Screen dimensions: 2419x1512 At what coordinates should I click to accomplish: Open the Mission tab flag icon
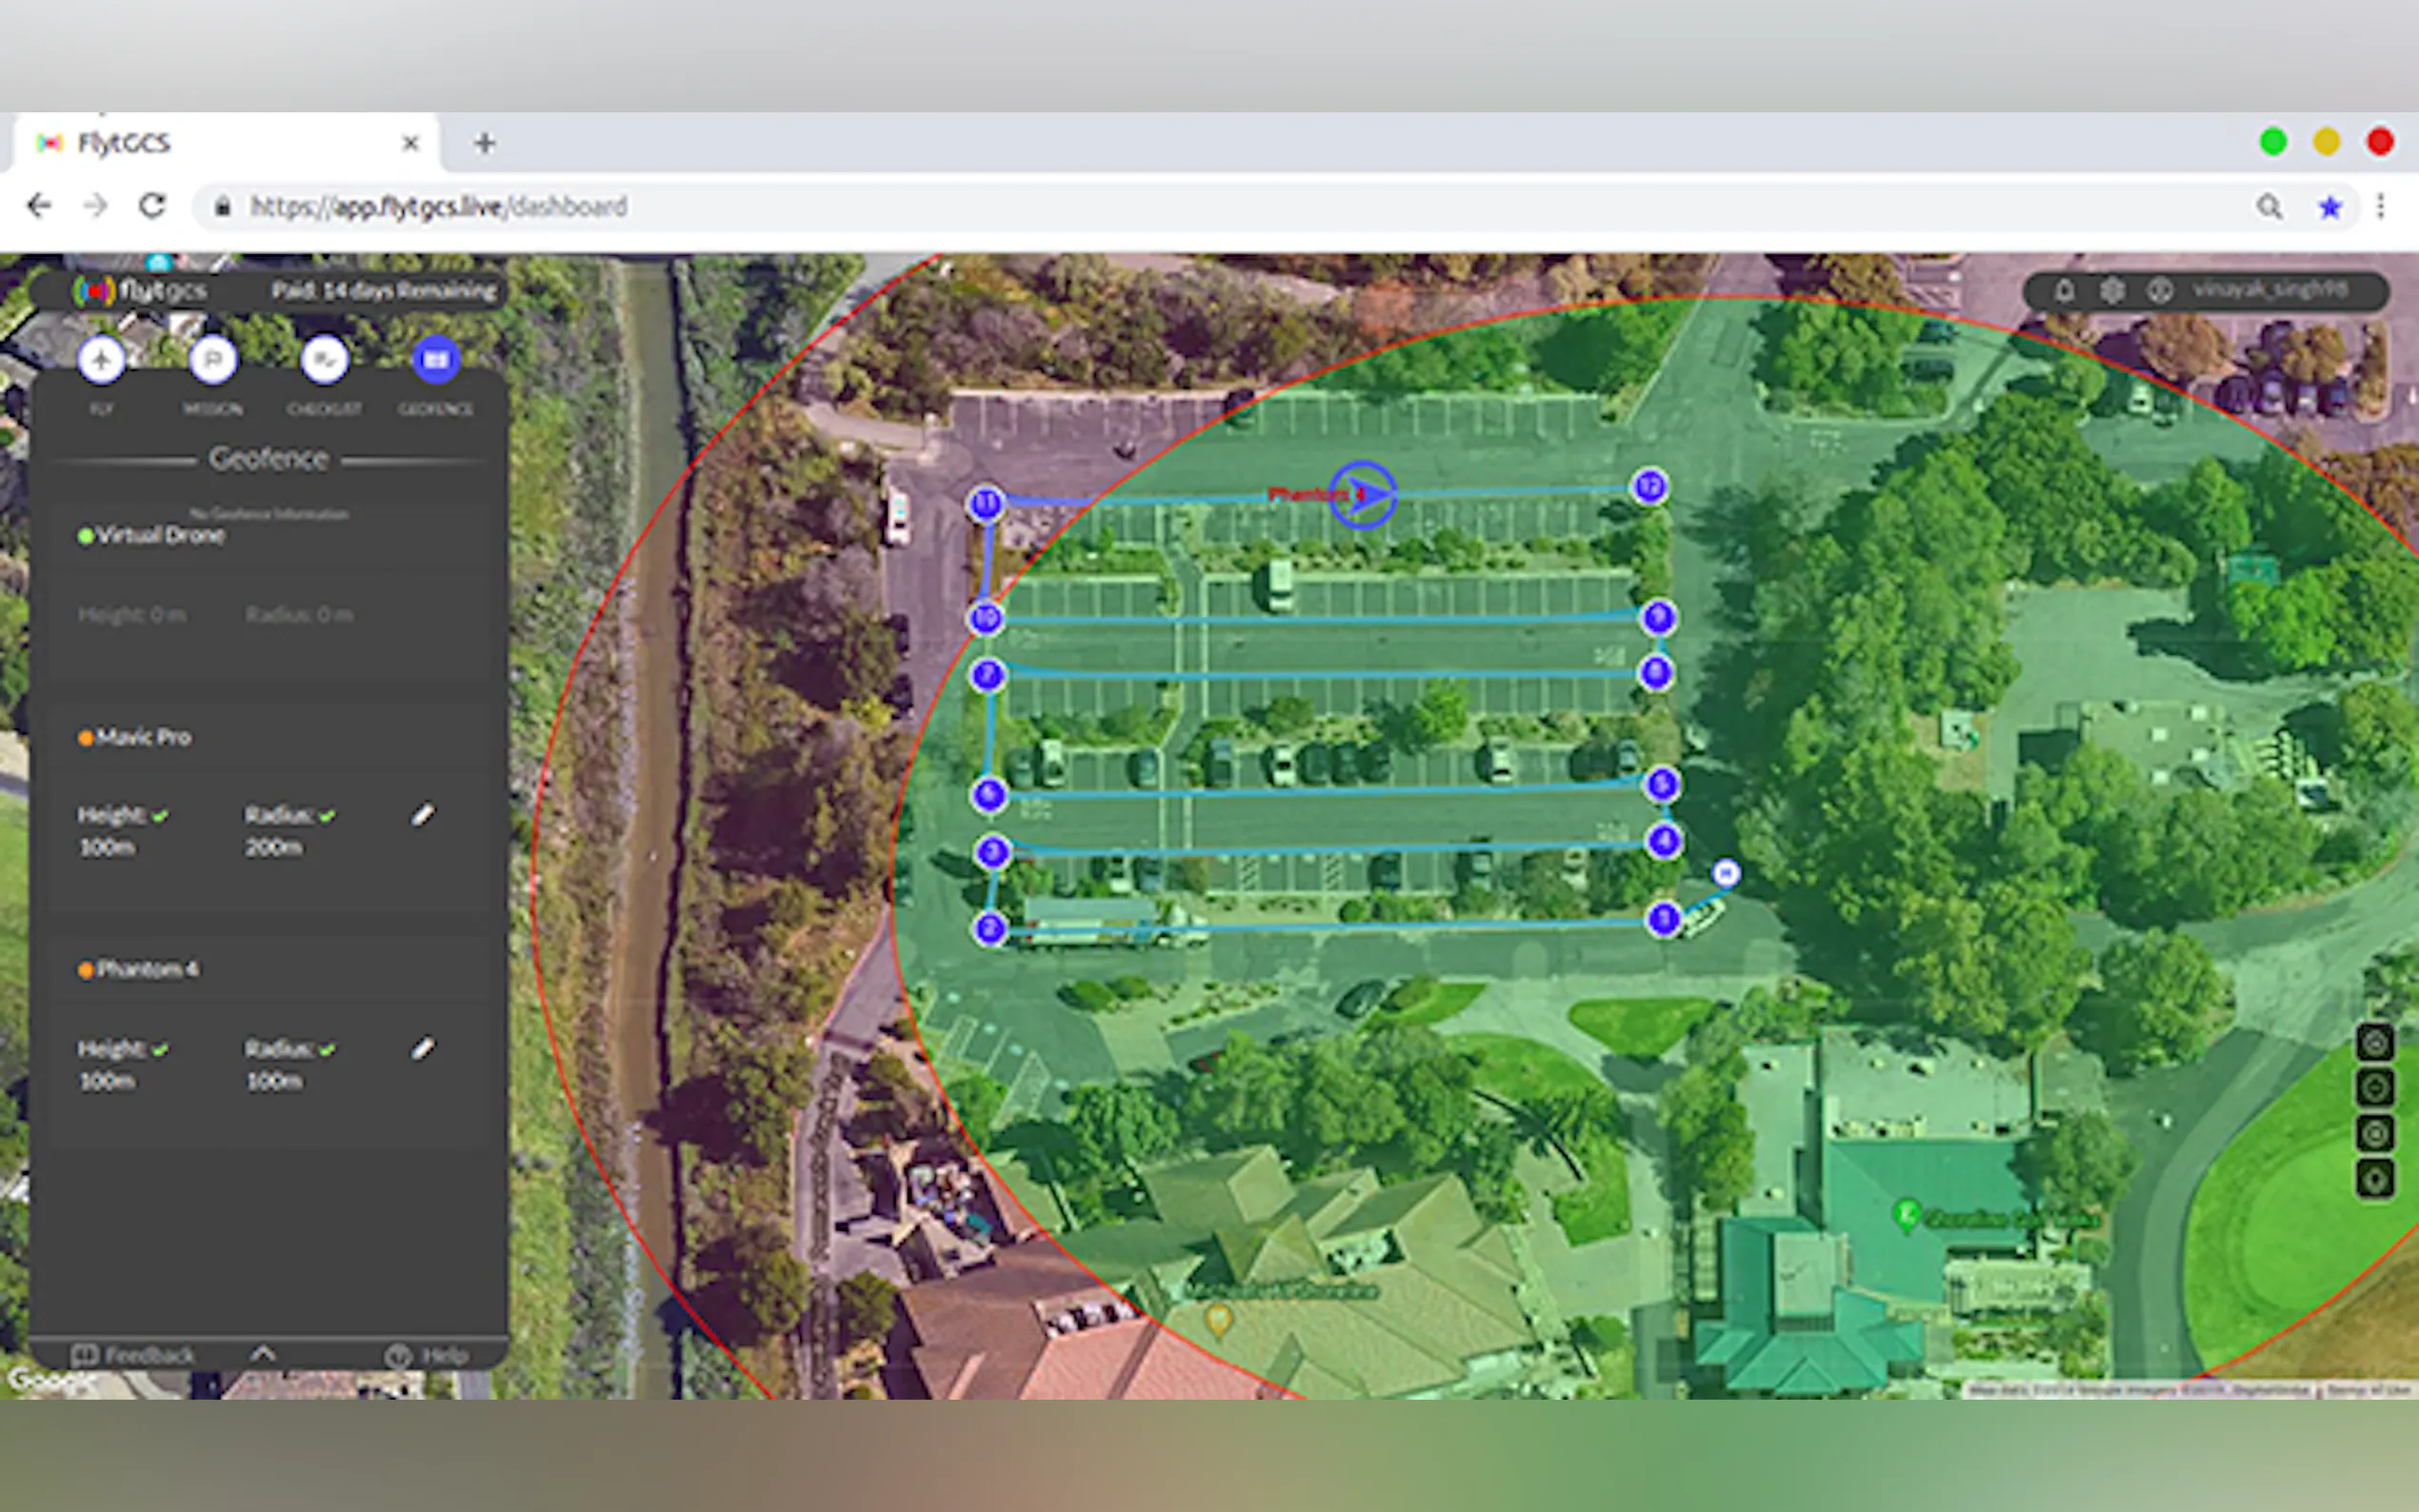click(213, 360)
